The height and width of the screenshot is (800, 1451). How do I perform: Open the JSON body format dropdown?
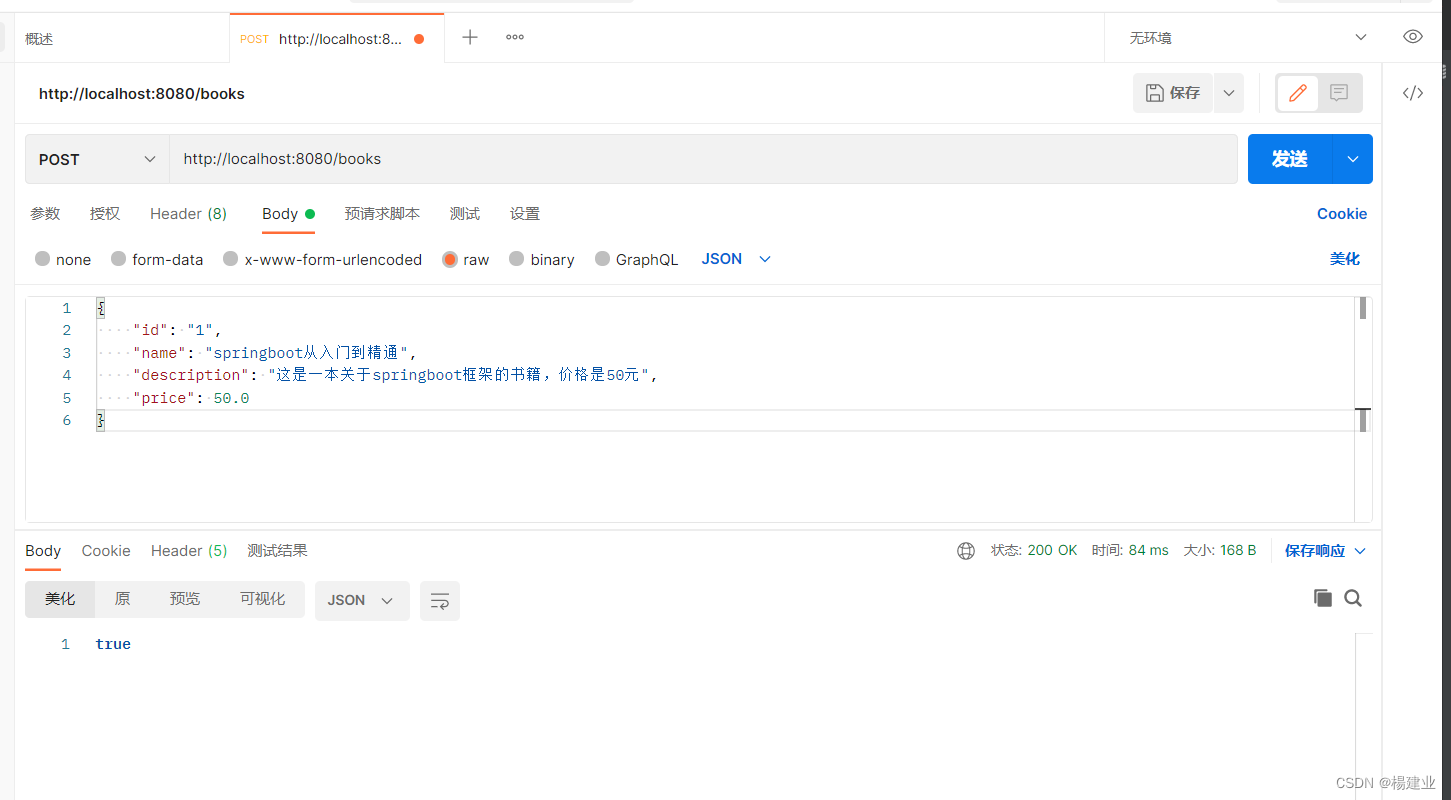(x=736, y=258)
